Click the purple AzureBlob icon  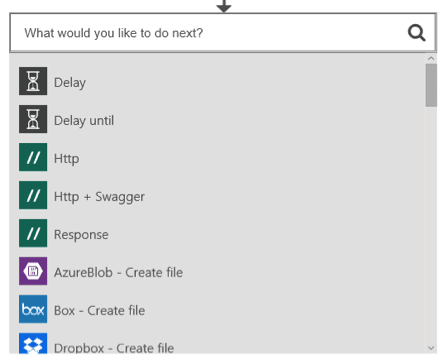coord(33,271)
